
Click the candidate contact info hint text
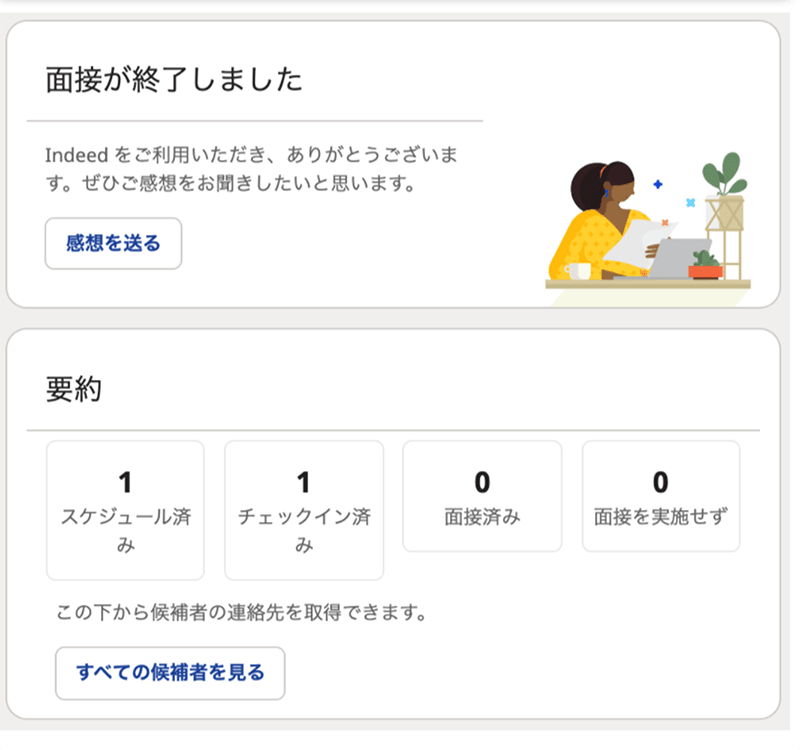coord(241,612)
